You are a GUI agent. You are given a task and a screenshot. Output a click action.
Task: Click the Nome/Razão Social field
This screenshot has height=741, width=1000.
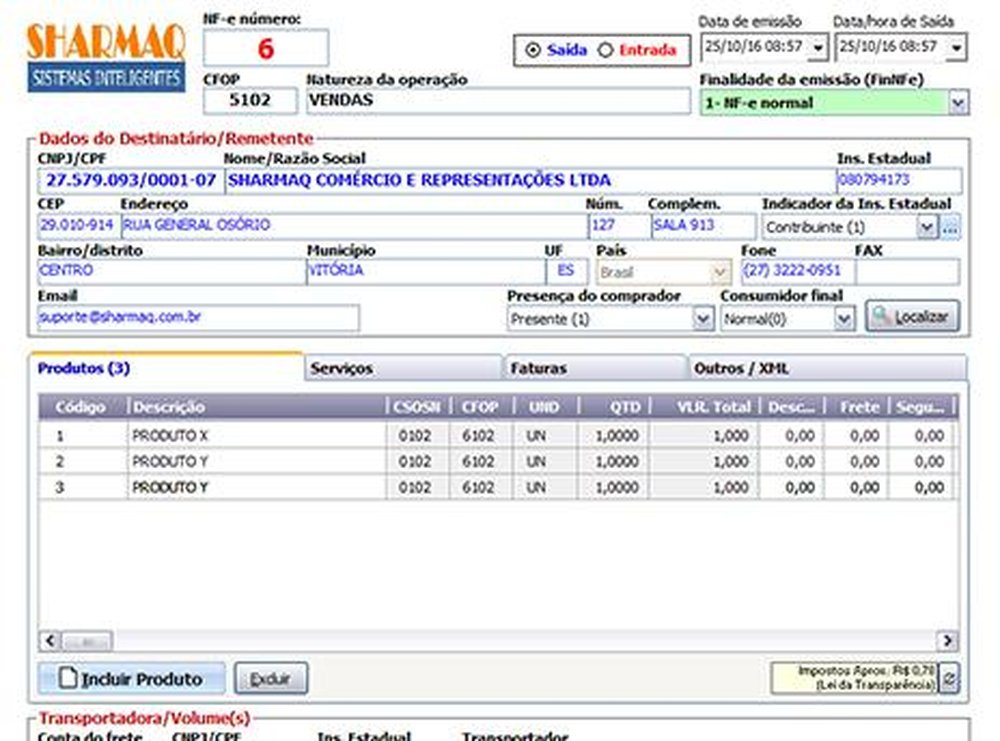(x=530, y=180)
